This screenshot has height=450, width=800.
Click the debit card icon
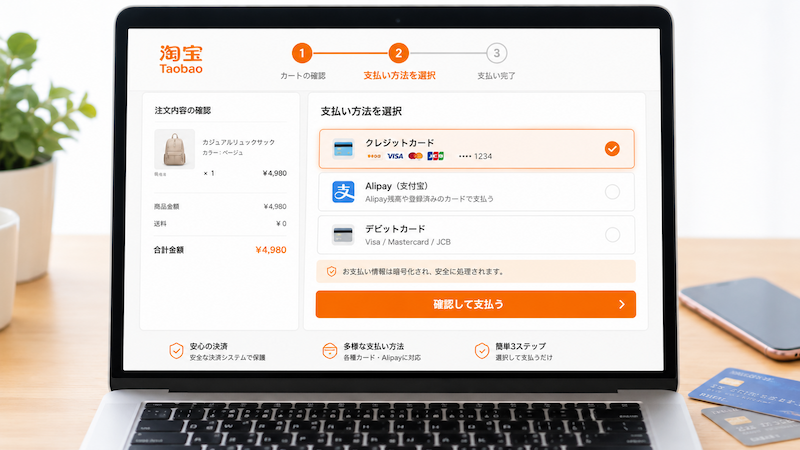343,235
